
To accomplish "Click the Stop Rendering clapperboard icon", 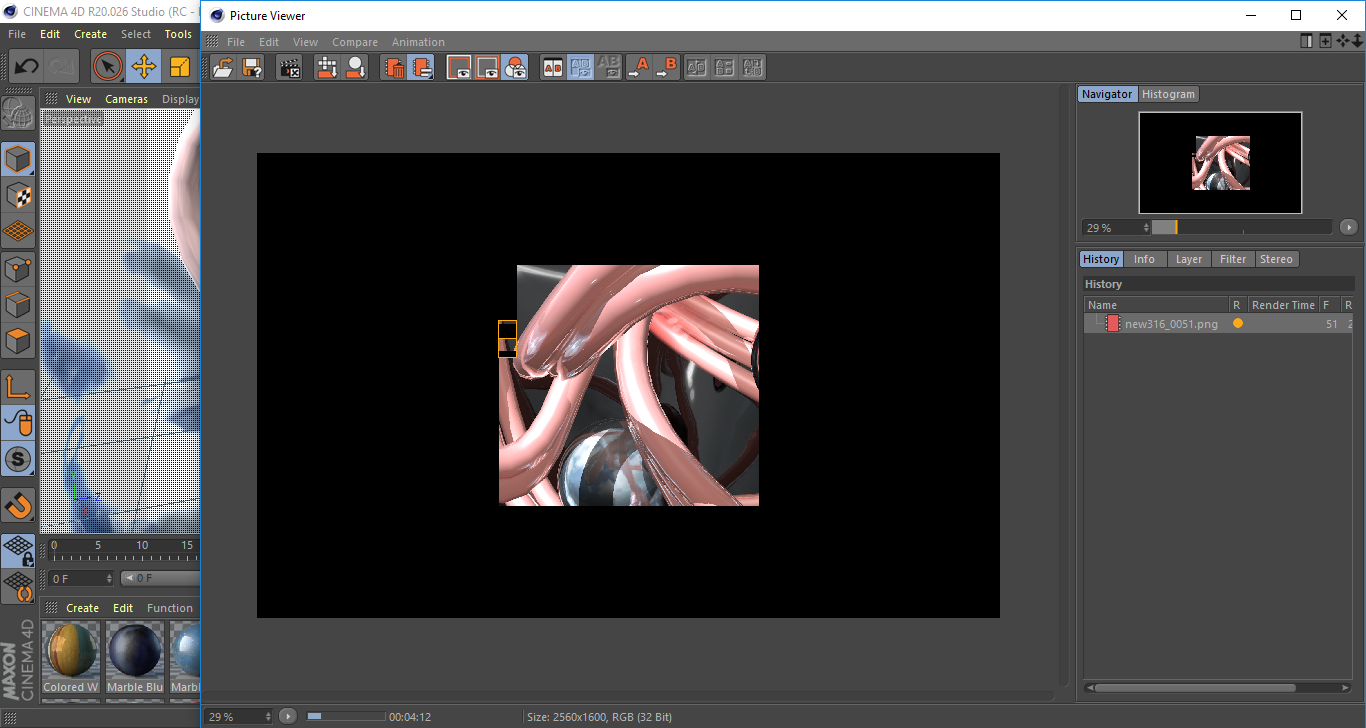I will click(290, 67).
